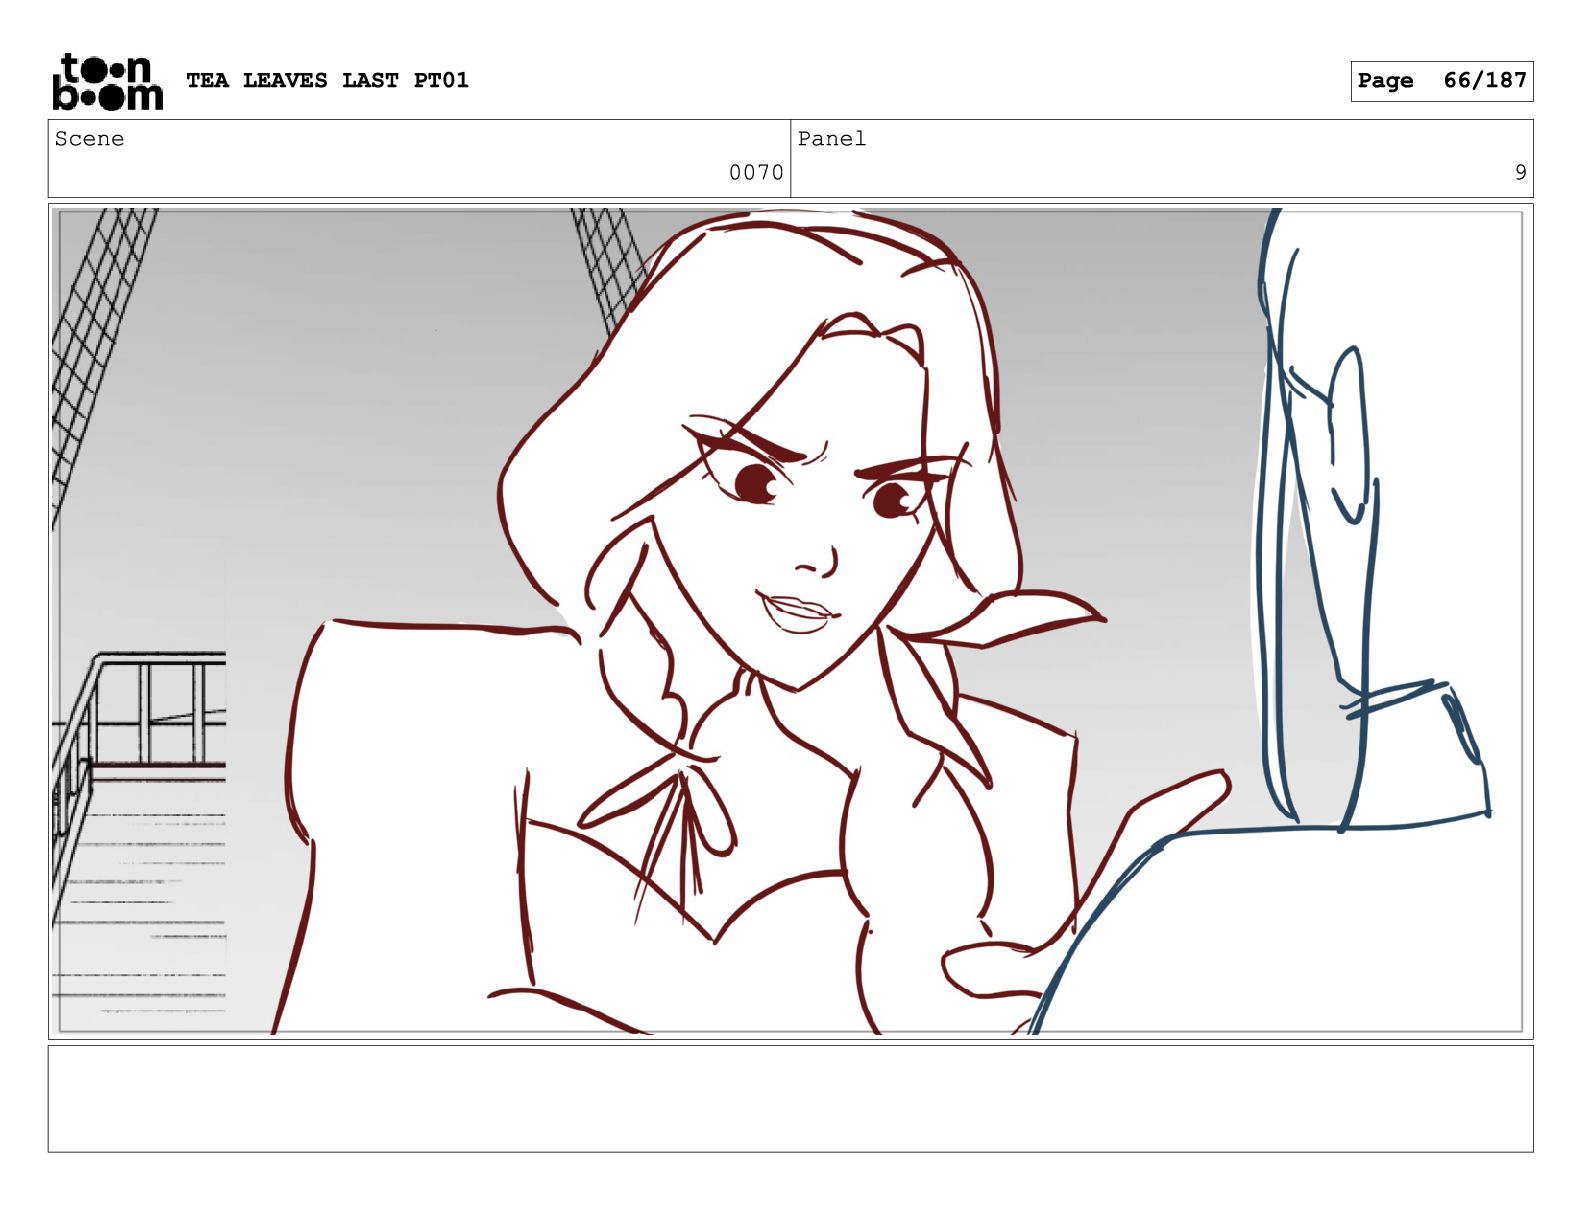Select the title text 'TEA LEAVES LAST PT01'
This screenshot has height=1224, width=1584.
click(327, 80)
